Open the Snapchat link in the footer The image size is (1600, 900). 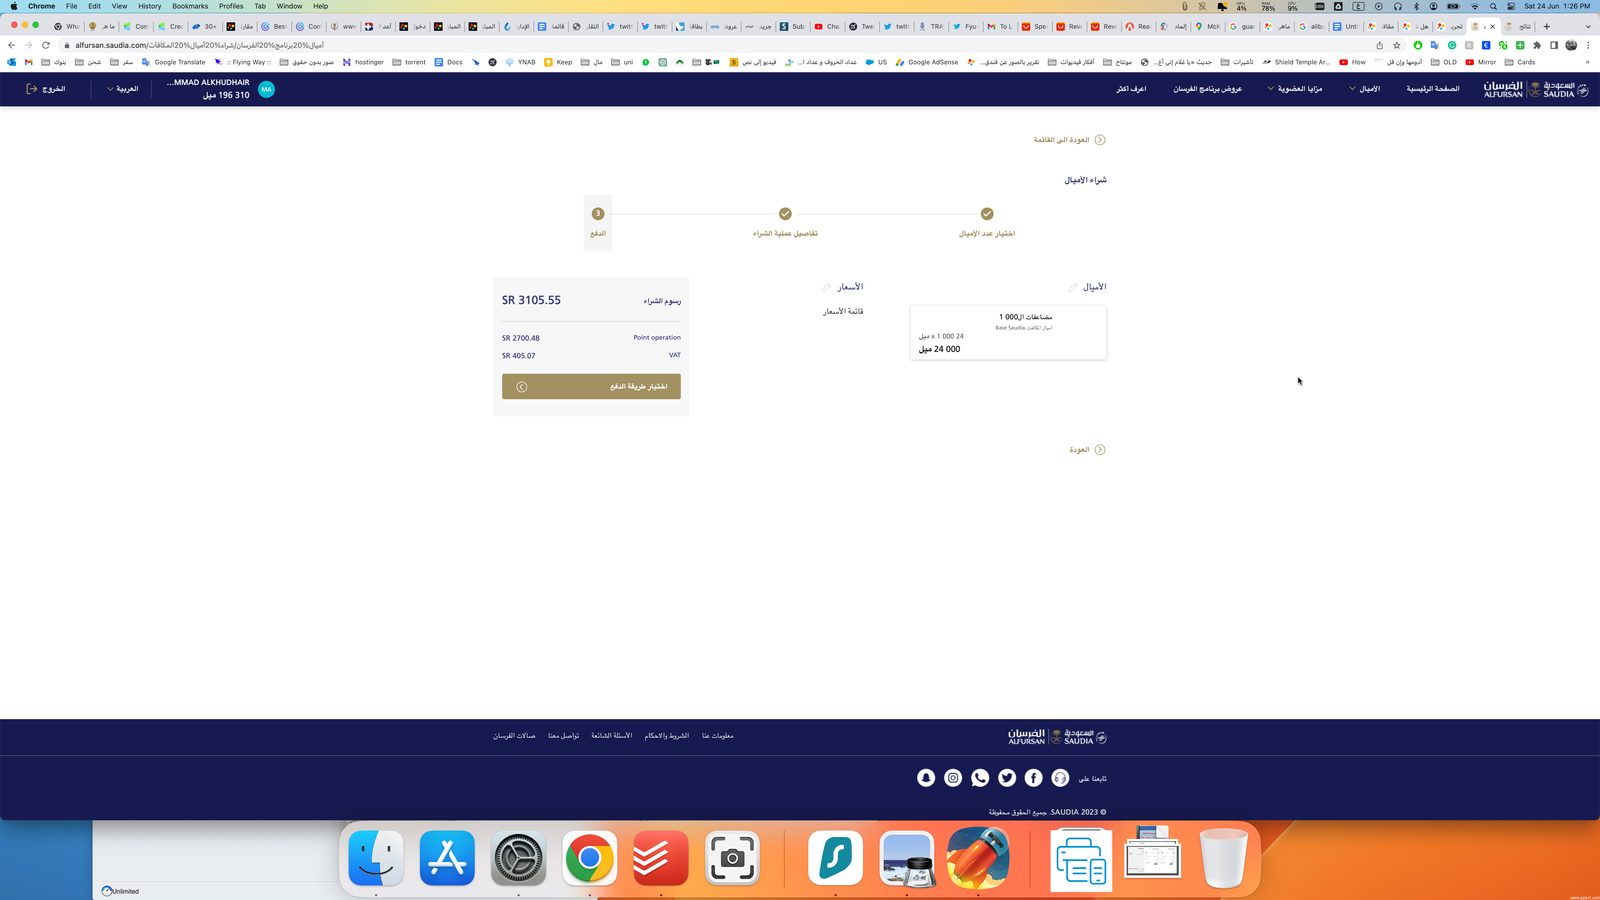[x=926, y=778]
